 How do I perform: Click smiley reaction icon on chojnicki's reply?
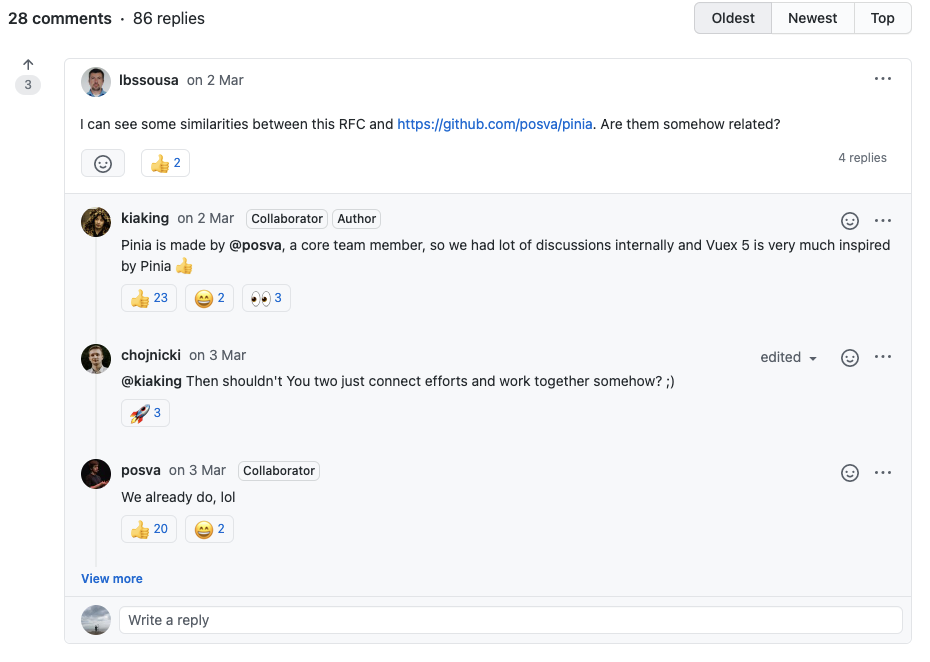tap(850, 357)
